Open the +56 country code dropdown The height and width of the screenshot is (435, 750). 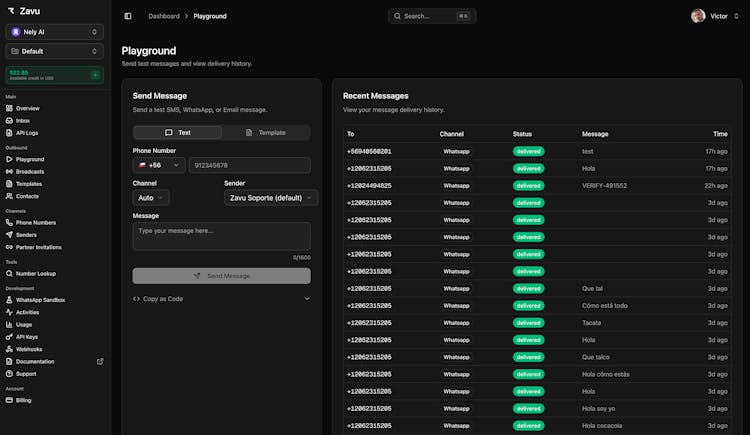pyautogui.click(x=159, y=165)
